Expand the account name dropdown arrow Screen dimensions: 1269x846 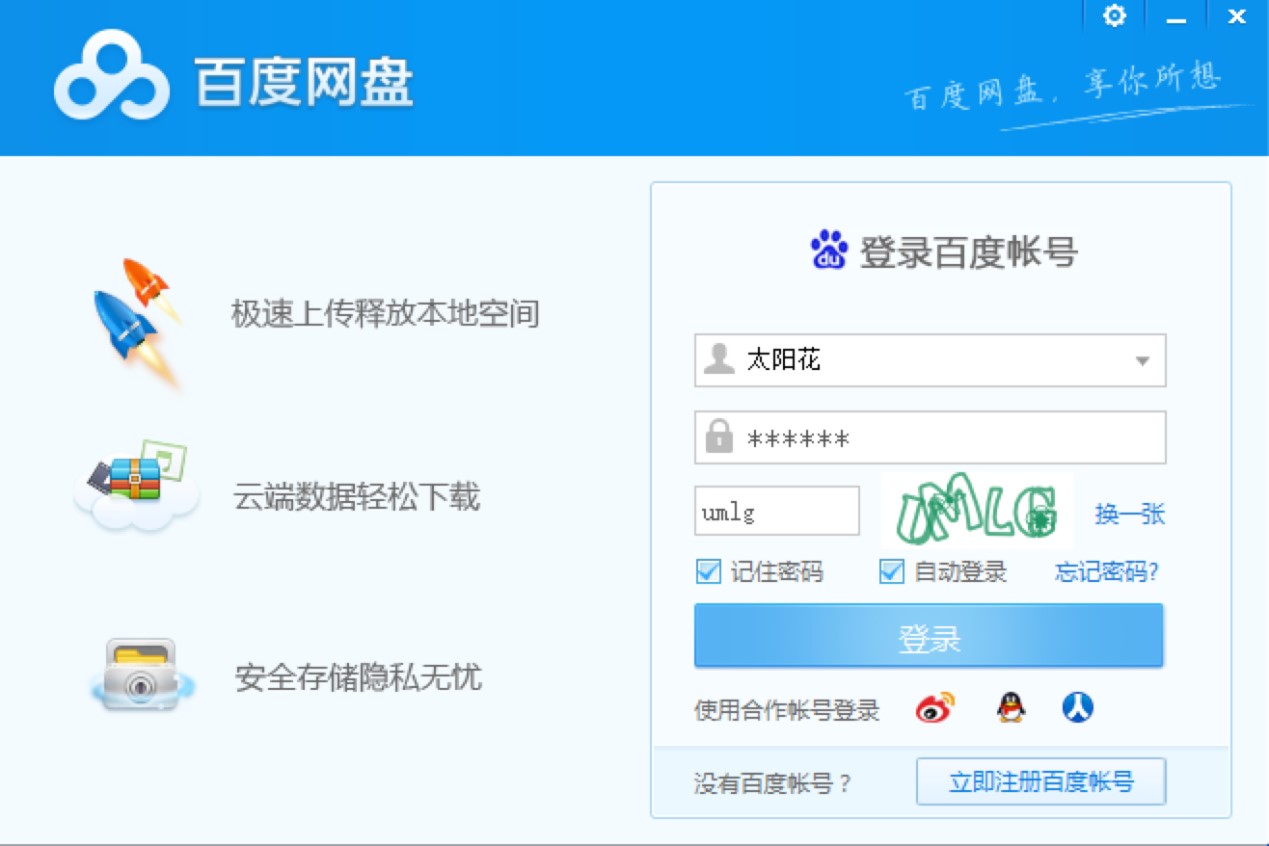tap(1142, 361)
